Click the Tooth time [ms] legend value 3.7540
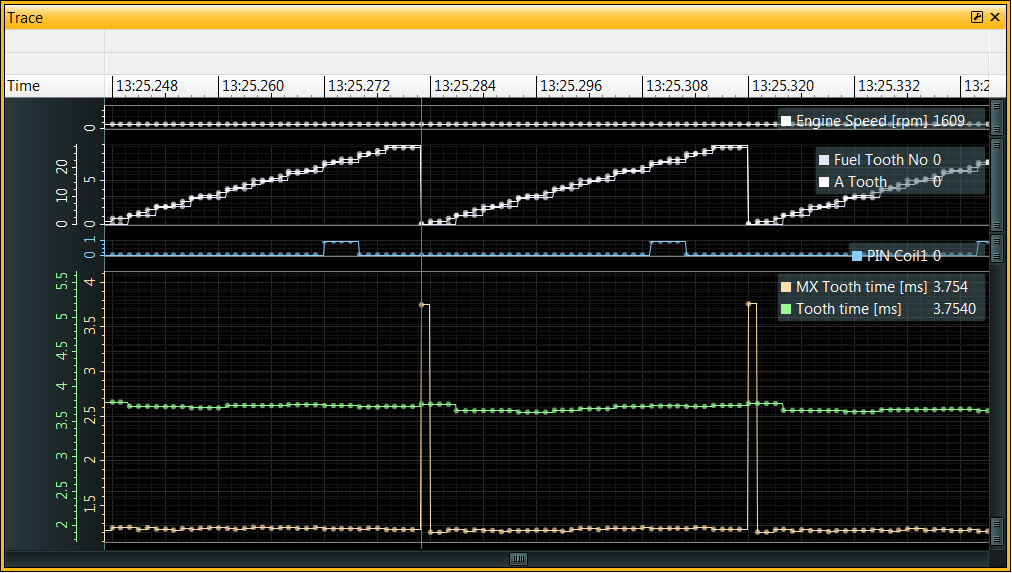Screen dimensions: 1012x573 click(x=953, y=309)
